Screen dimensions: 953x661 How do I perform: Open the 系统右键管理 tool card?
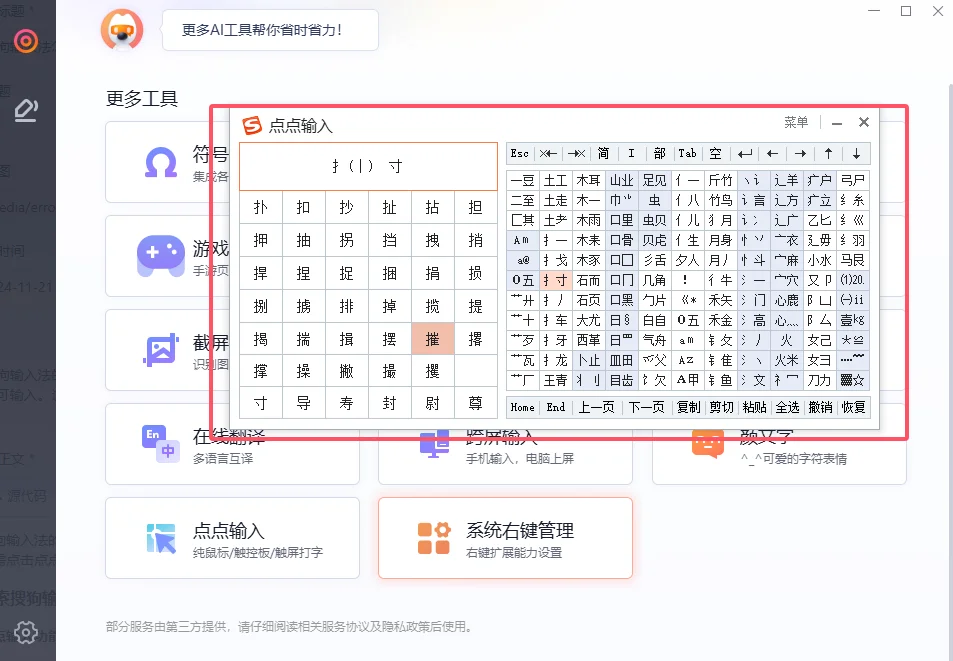(505, 538)
